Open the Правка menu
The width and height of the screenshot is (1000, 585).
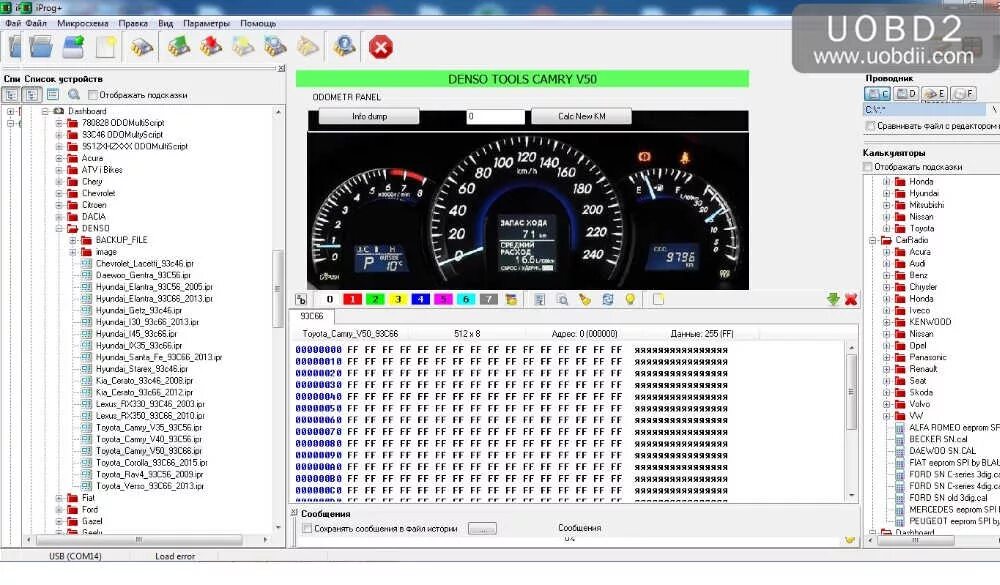tap(133, 23)
